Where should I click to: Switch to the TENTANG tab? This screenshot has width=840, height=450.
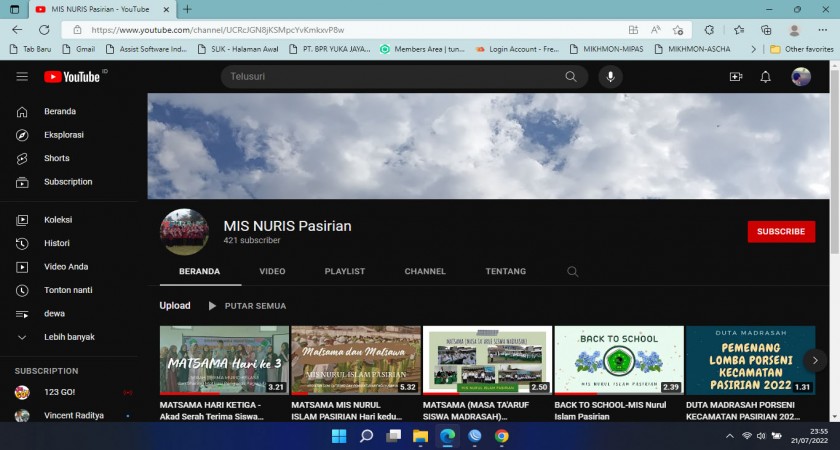[x=505, y=271]
